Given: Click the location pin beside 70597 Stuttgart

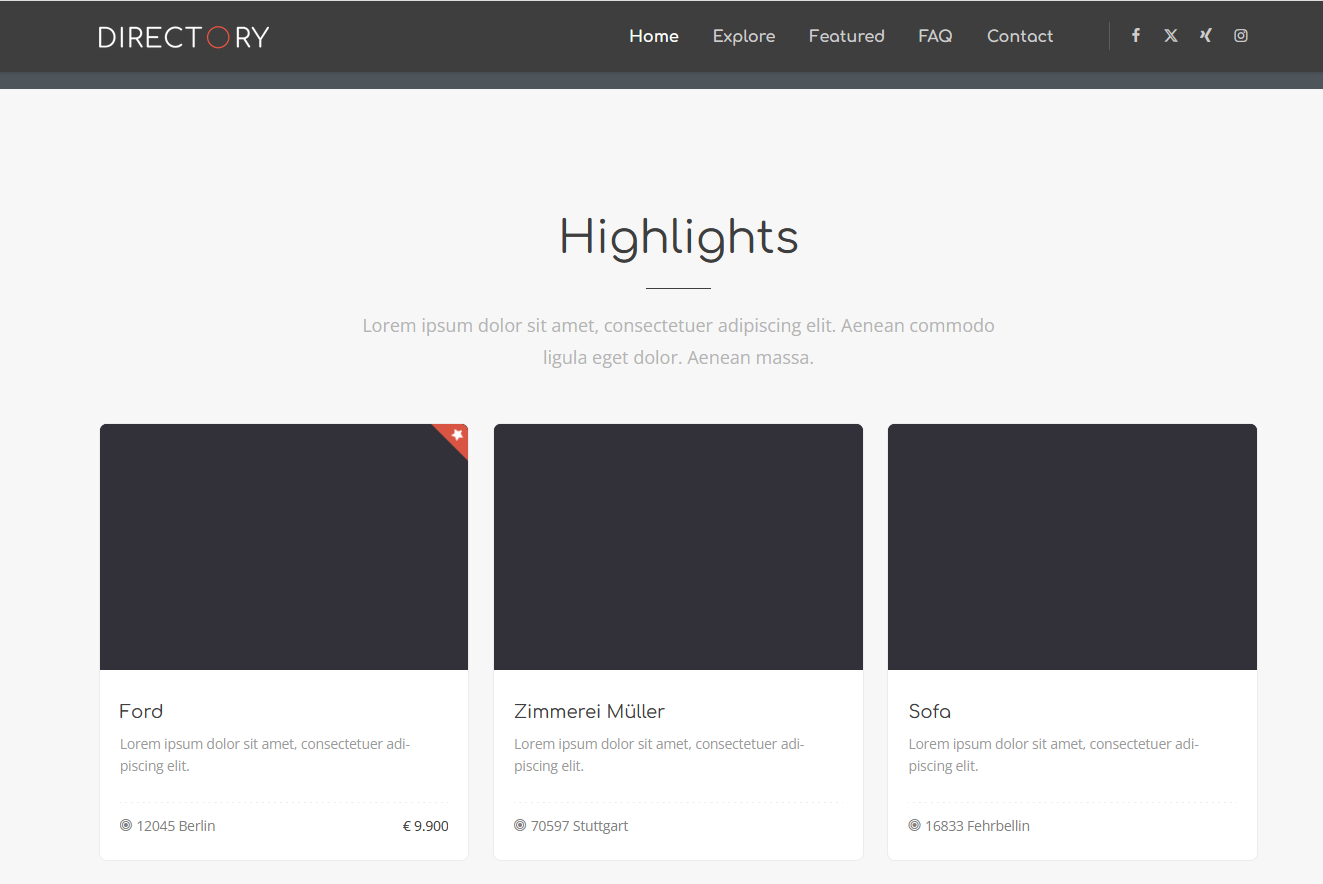Looking at the screenshot, I should tap(520, 826).
